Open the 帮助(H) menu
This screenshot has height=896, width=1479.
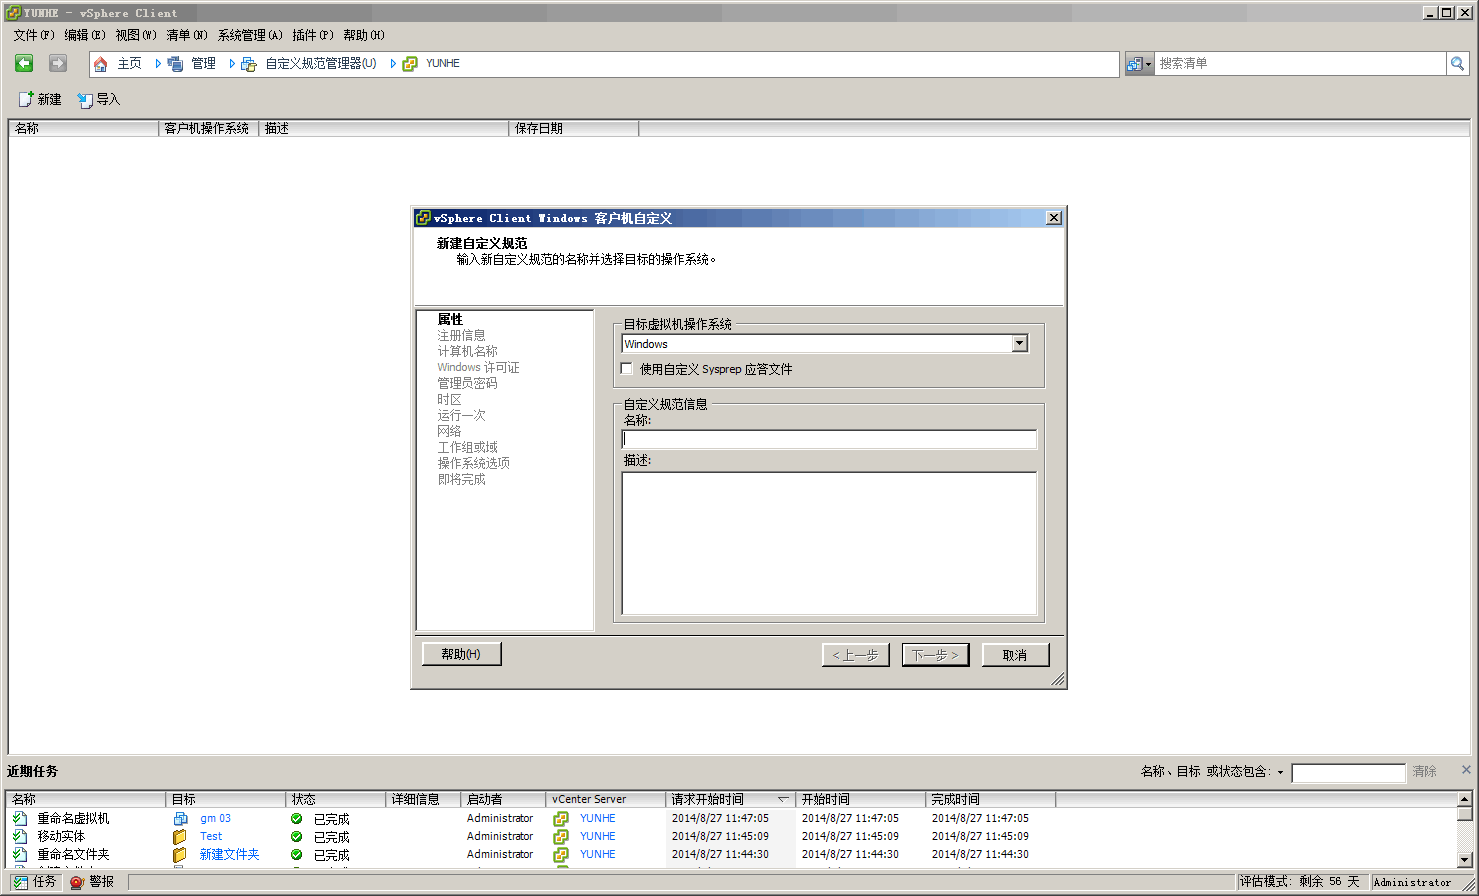(x=364, y=35)
